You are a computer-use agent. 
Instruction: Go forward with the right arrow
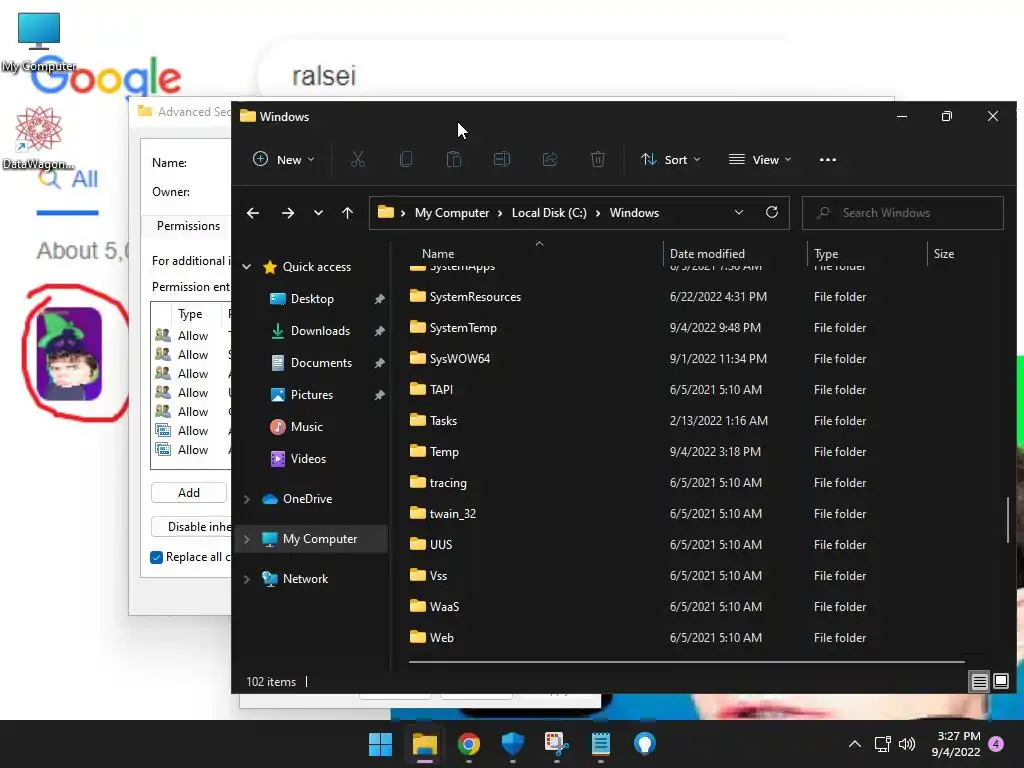click(287, 213)
